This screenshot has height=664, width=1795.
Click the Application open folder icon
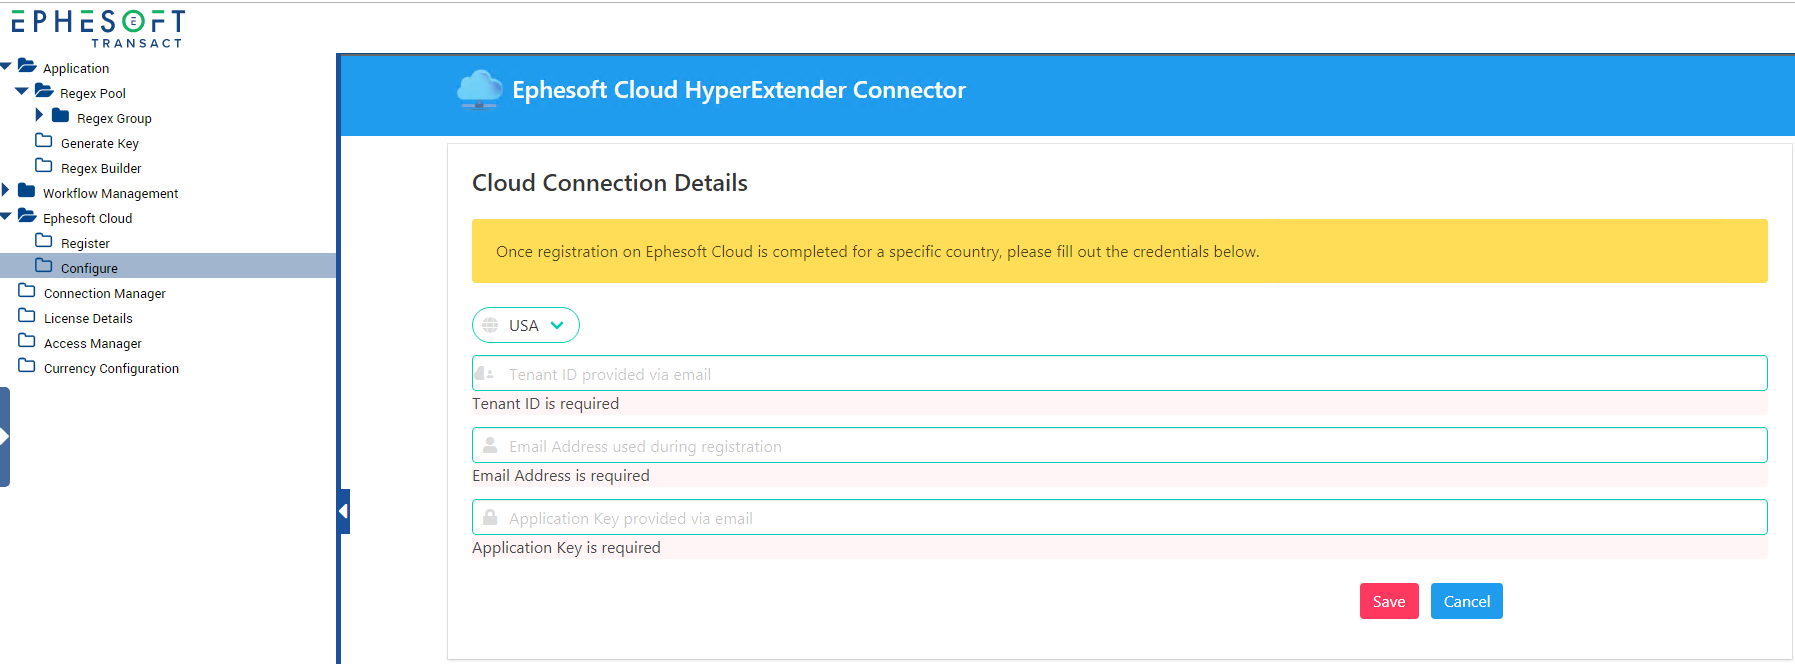[x=27, y=66]
